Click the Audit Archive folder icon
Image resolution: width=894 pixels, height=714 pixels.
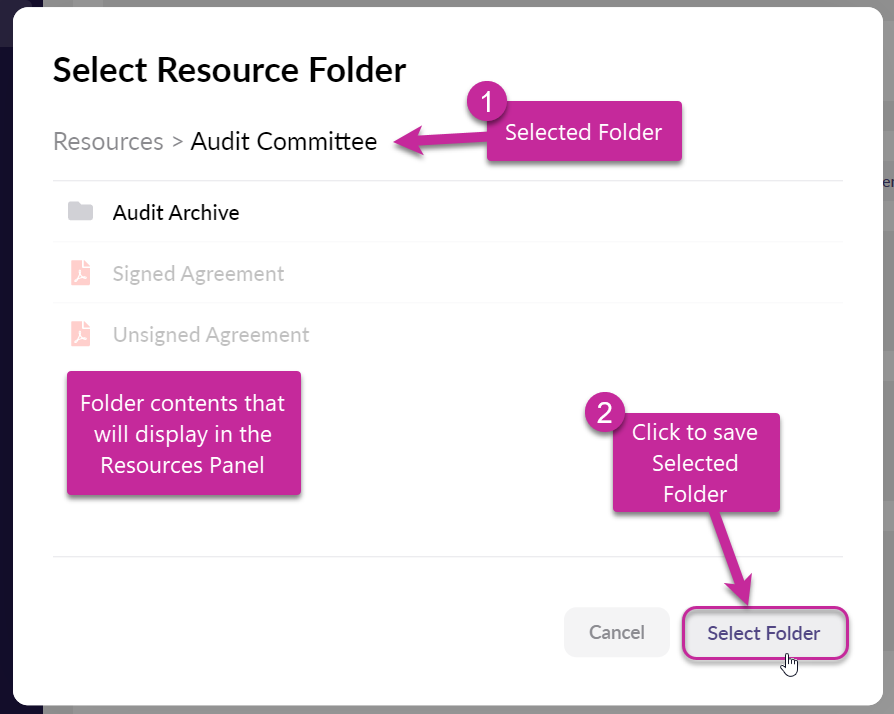coord(80,212)
